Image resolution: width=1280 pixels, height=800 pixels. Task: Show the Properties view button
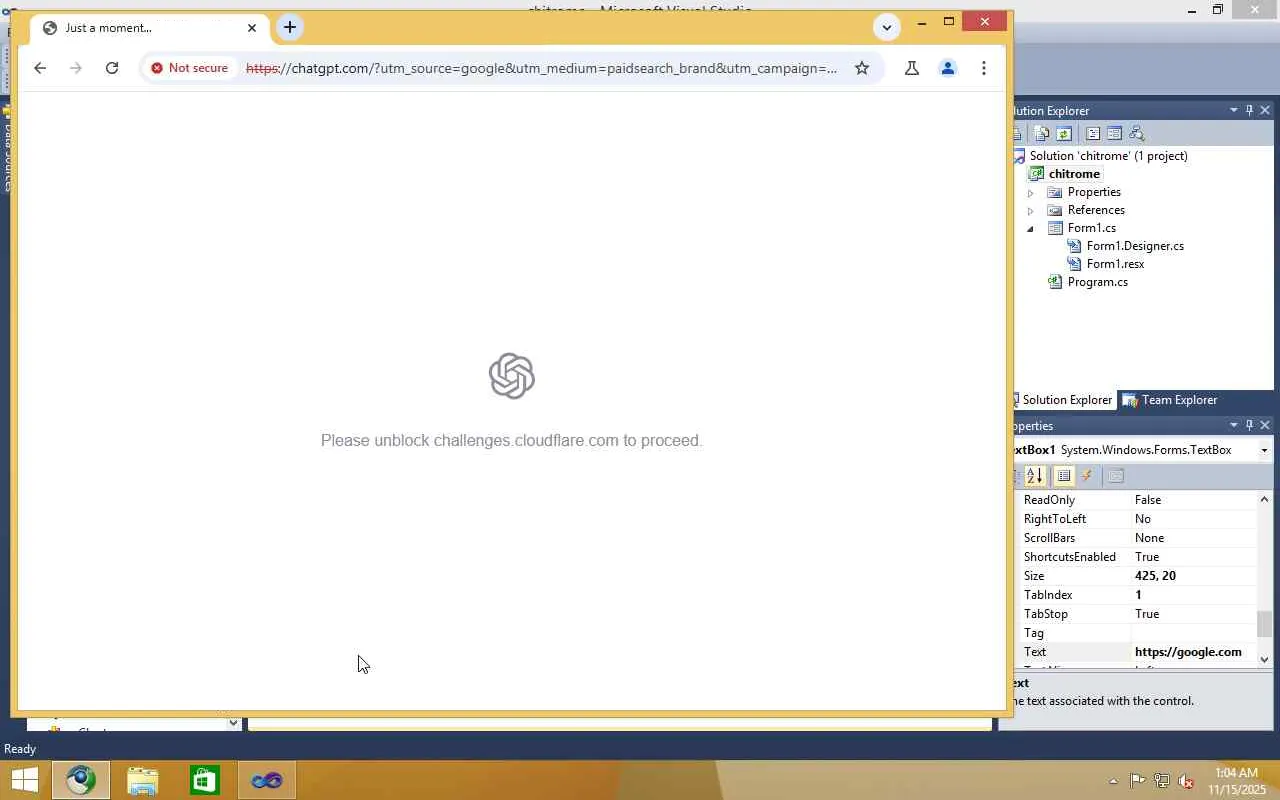click(1064, 476)
